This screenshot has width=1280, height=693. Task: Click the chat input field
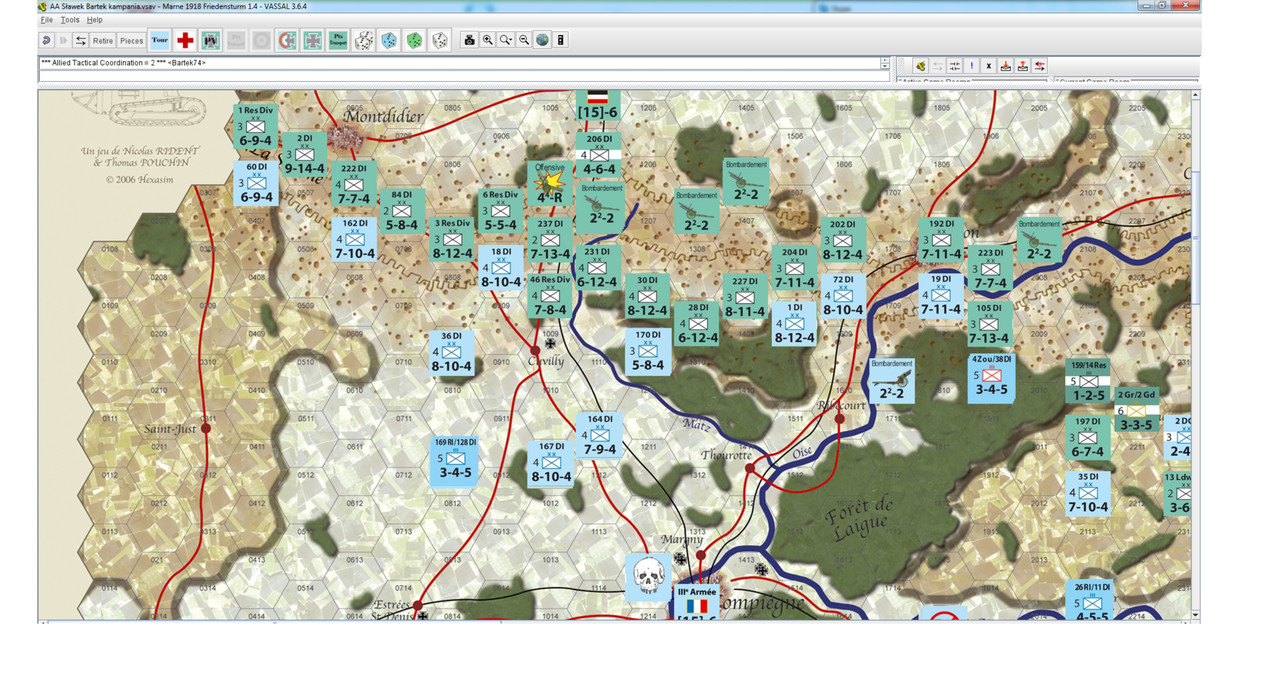coord(464,76)
